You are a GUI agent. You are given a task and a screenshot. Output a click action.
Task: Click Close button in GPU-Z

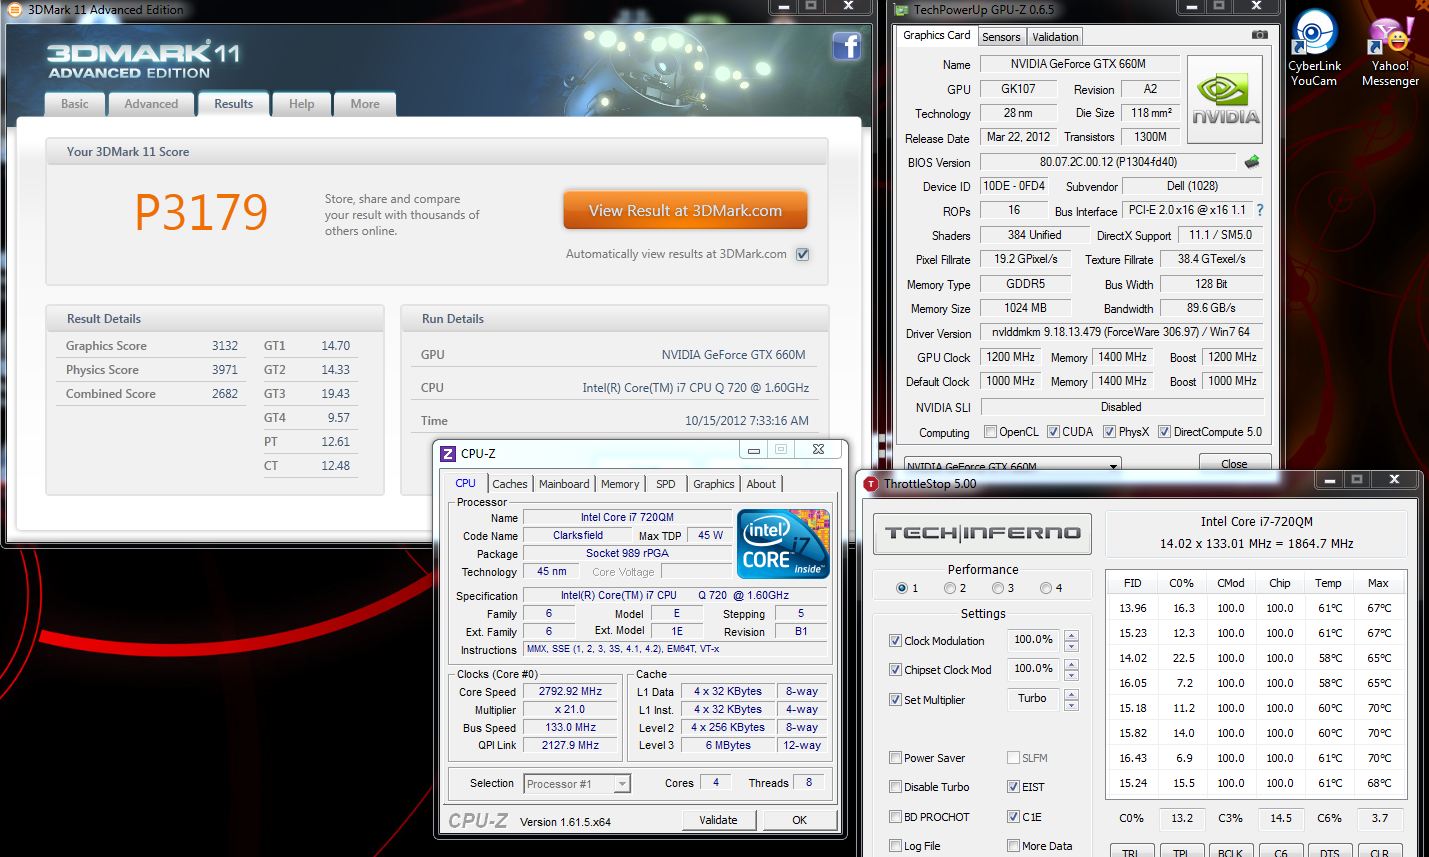click(1234, 463)
